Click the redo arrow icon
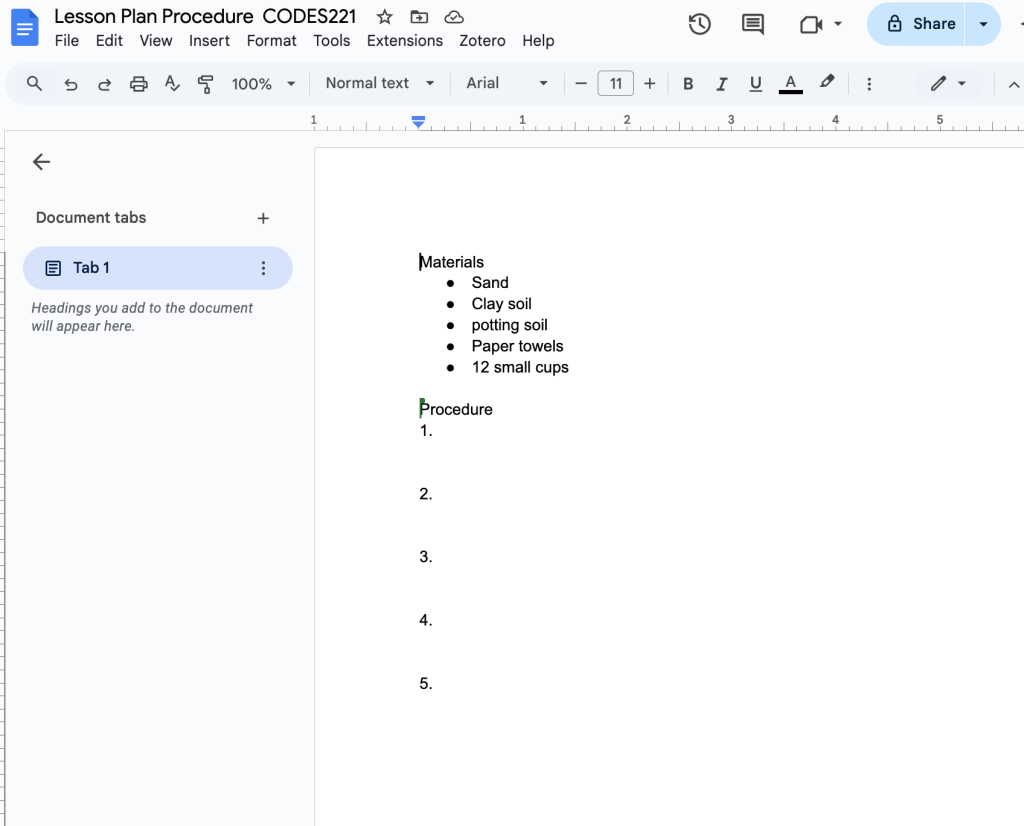 click(x=104, y=84)
